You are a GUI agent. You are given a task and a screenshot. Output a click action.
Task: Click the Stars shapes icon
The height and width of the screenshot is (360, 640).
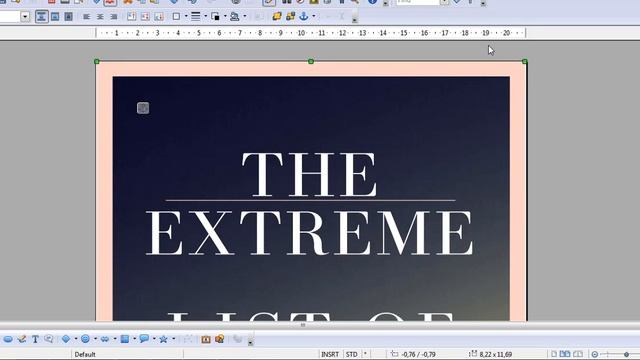[163, 339]
